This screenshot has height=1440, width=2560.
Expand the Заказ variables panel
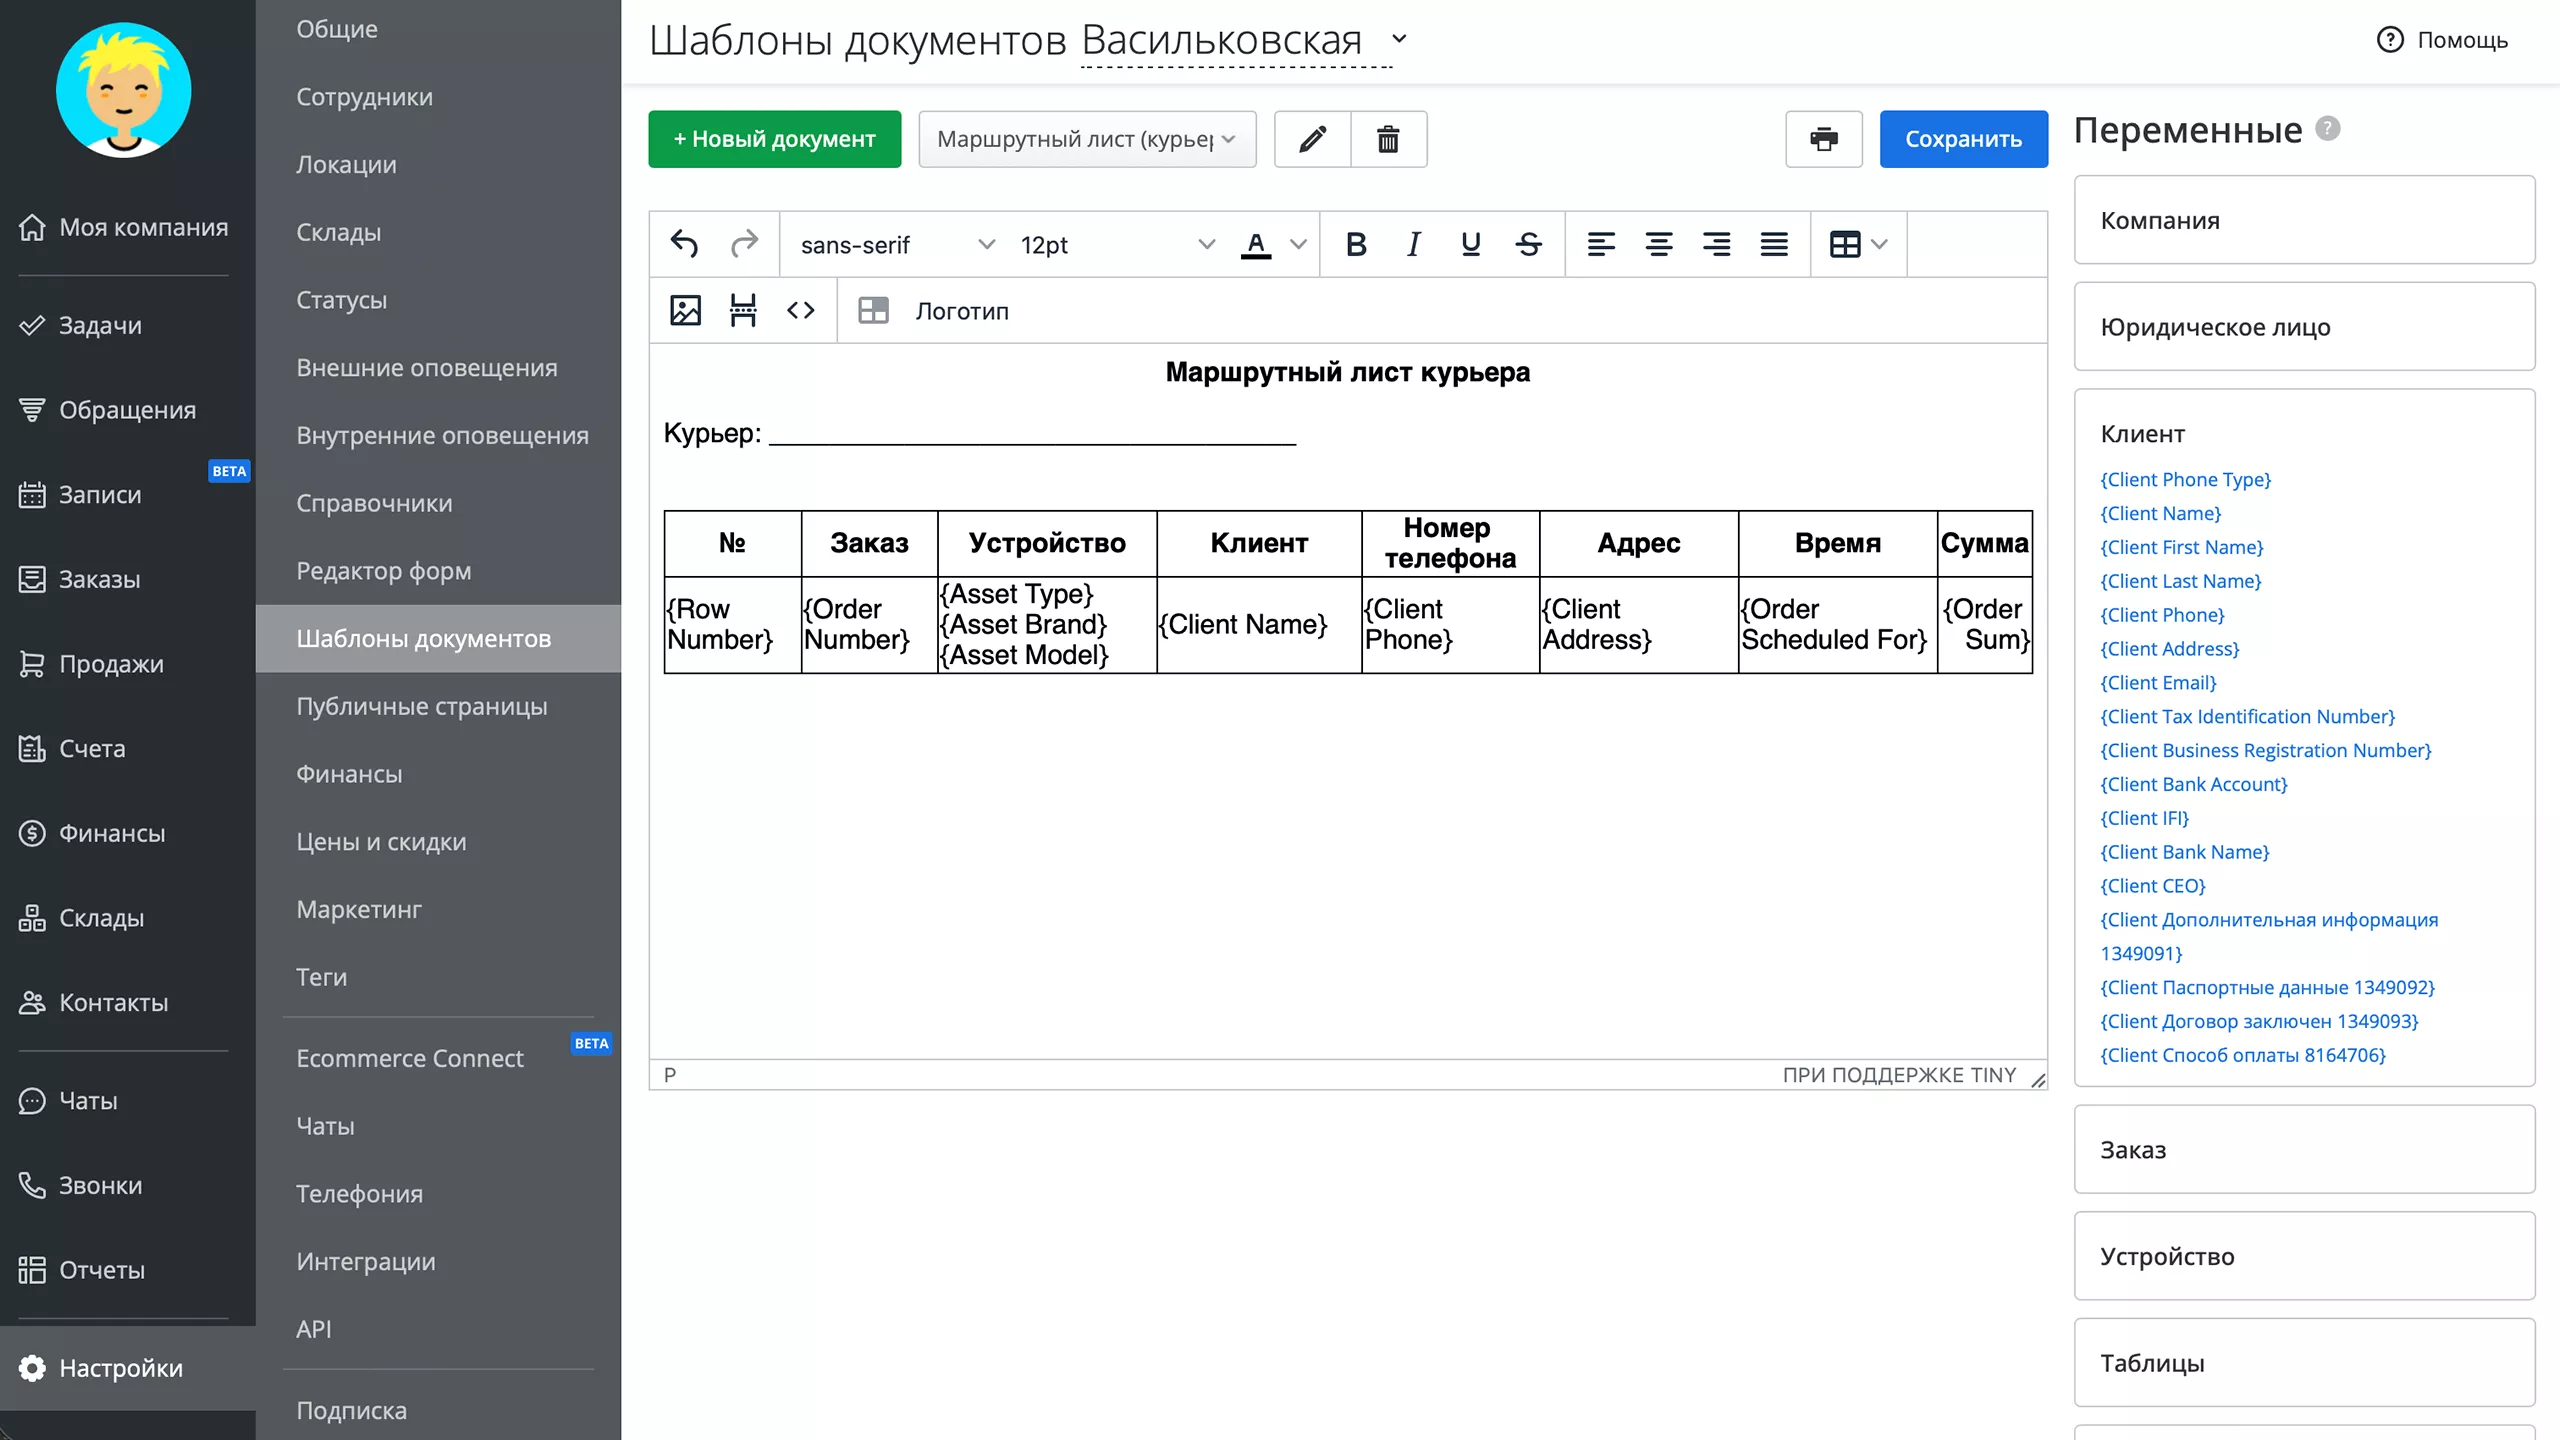[2303, 1149]
